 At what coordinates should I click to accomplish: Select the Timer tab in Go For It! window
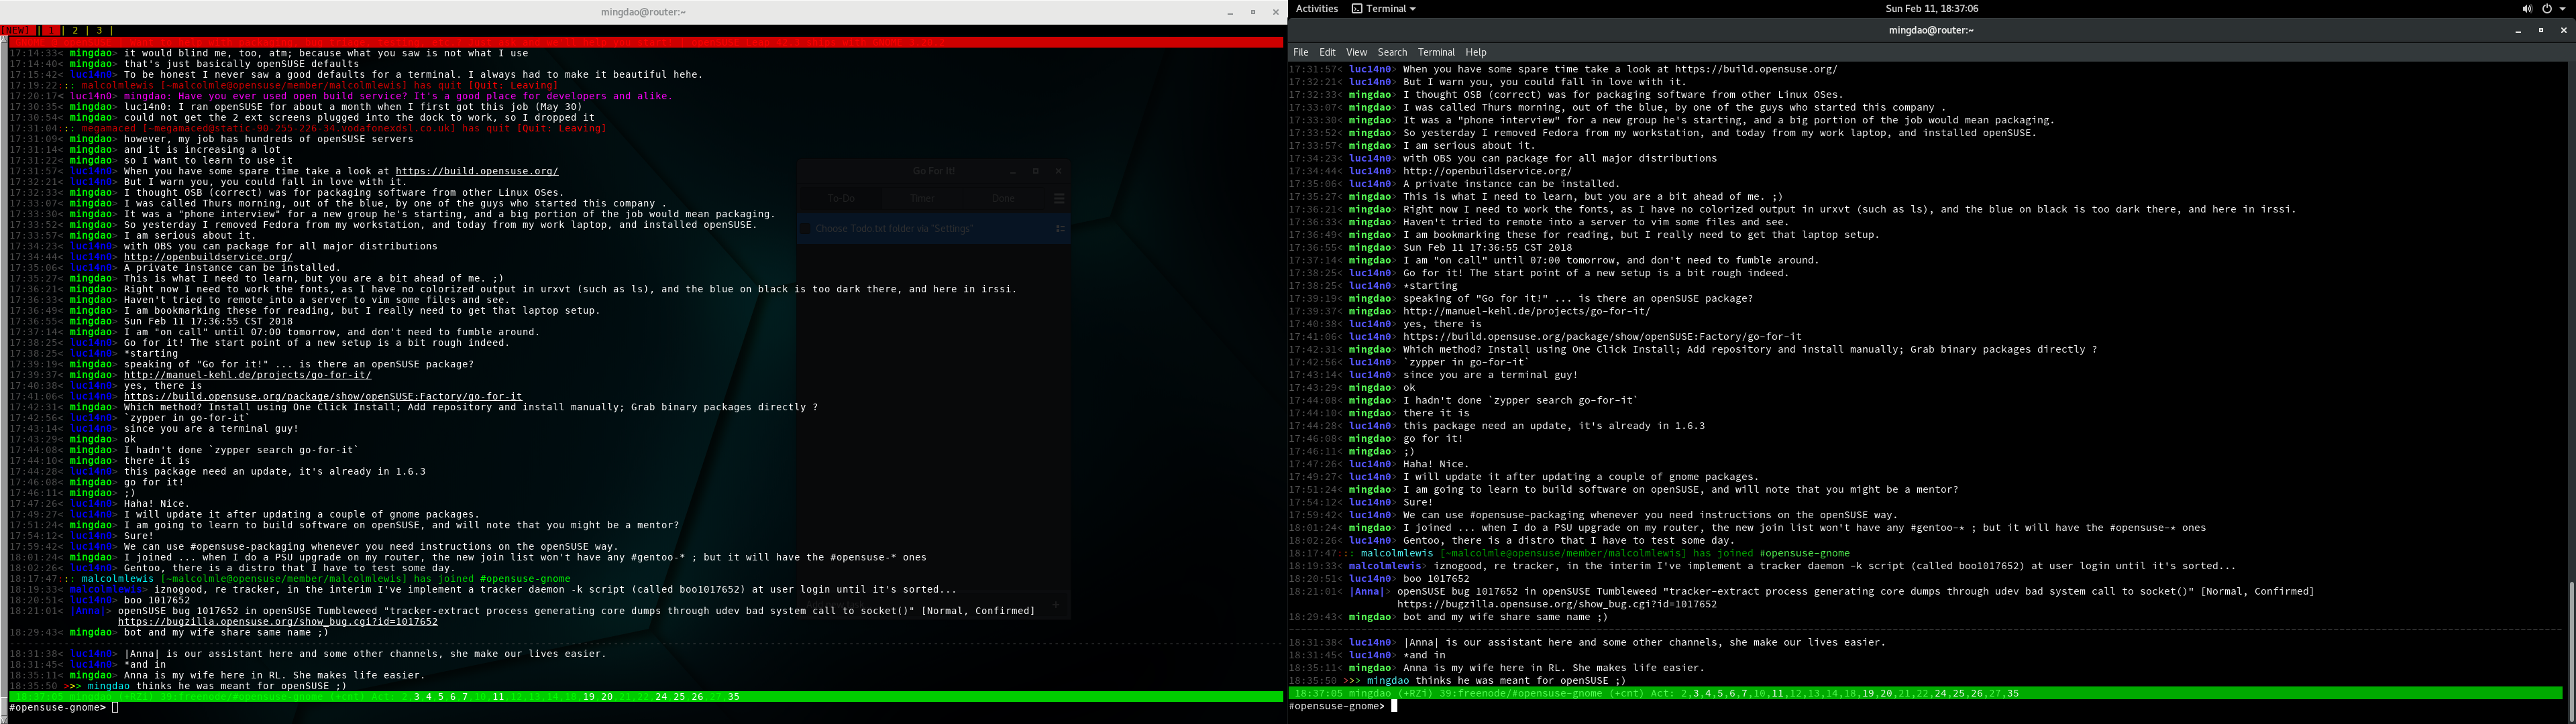click(x=922, y=198)
